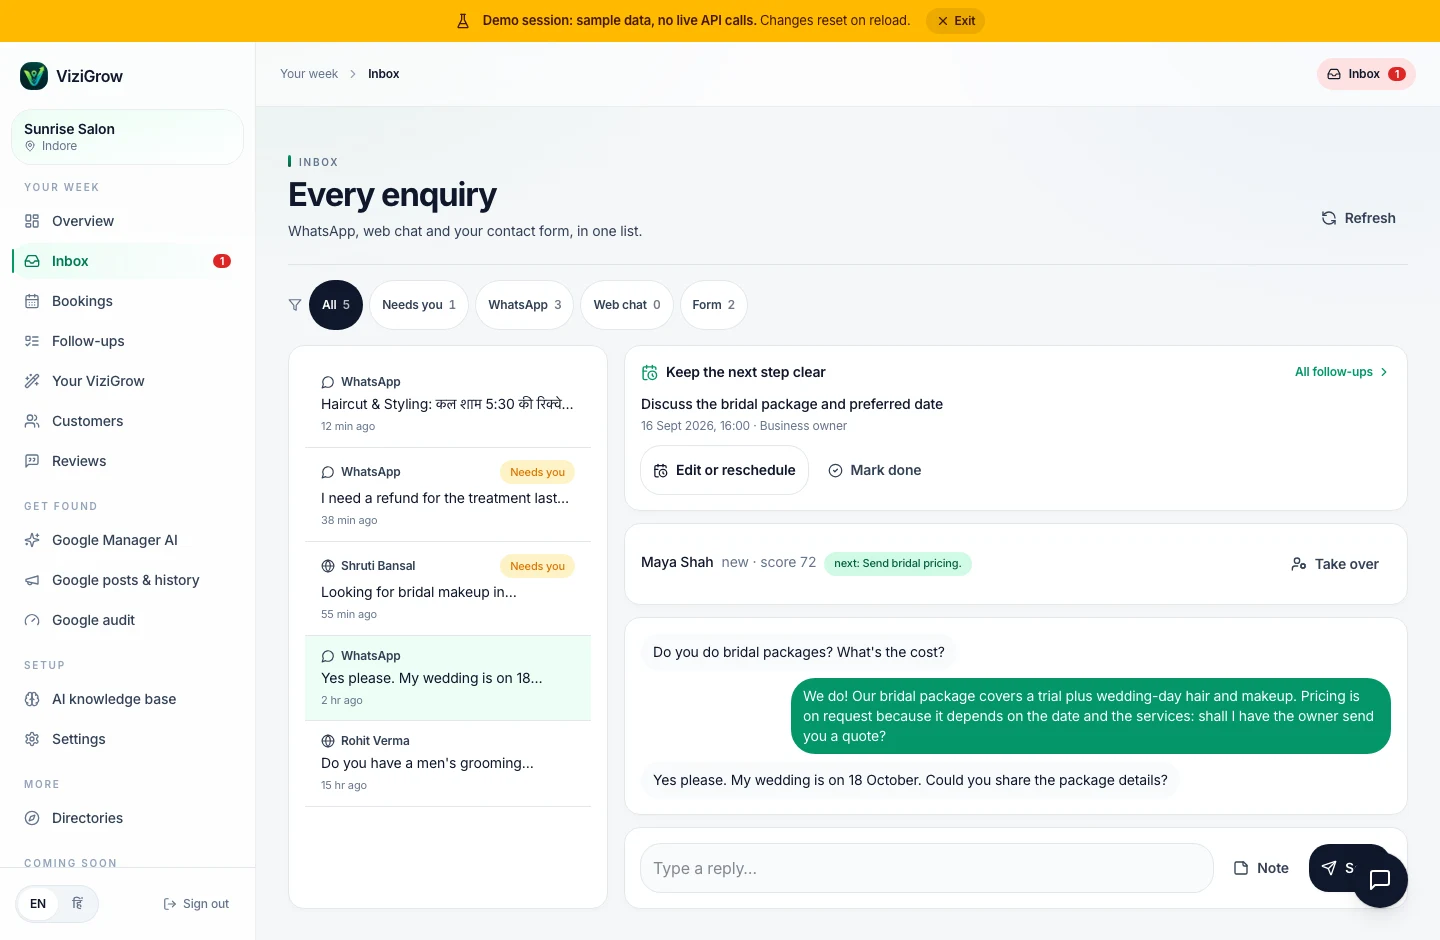The width and height of the screenshot is (1440, 940).
Task: Click the Type a reply field
Action: pyautogui.click(x=927, y=868)
